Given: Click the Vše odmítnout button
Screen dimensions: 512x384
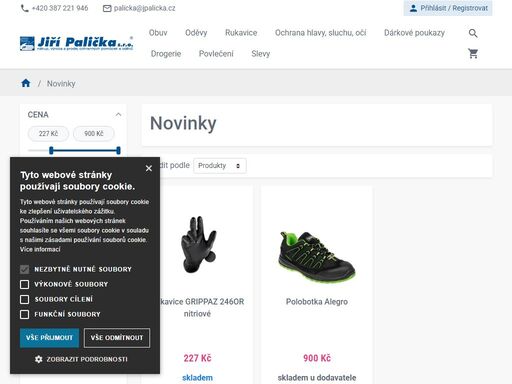Looking at the screenshot, I should (x=117, y=338).
